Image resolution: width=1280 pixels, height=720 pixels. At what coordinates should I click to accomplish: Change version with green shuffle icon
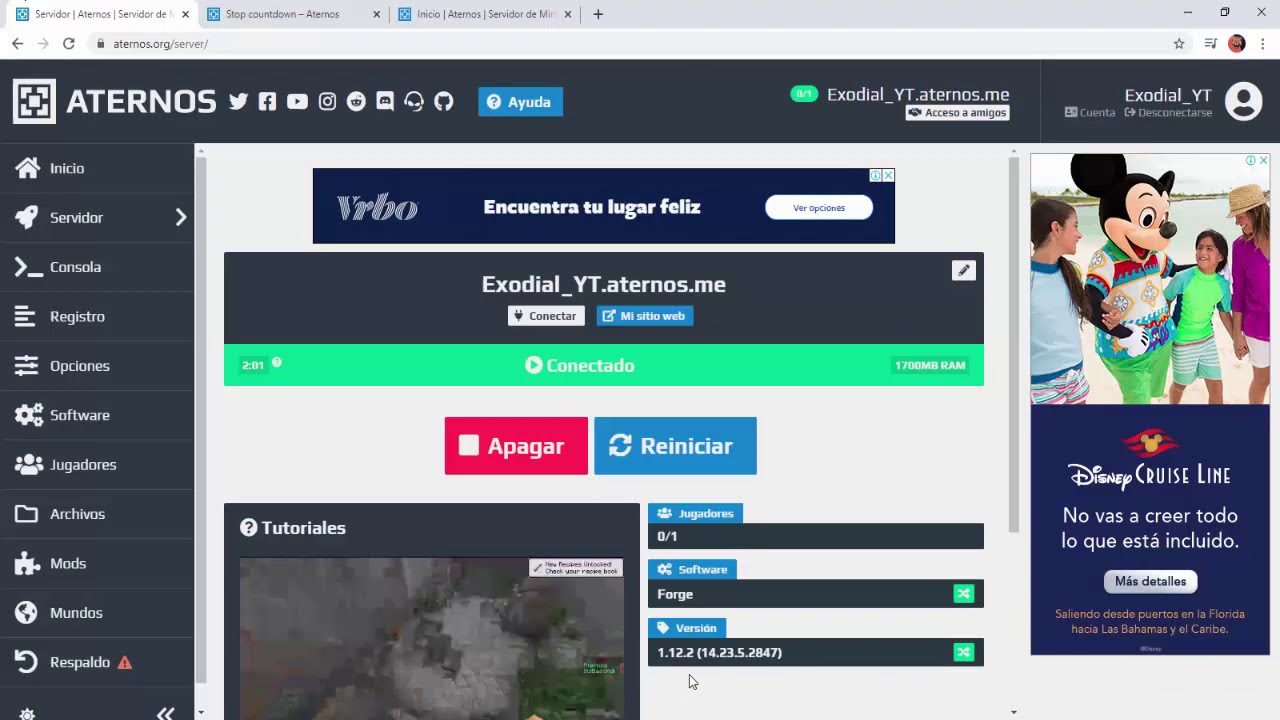963,652
